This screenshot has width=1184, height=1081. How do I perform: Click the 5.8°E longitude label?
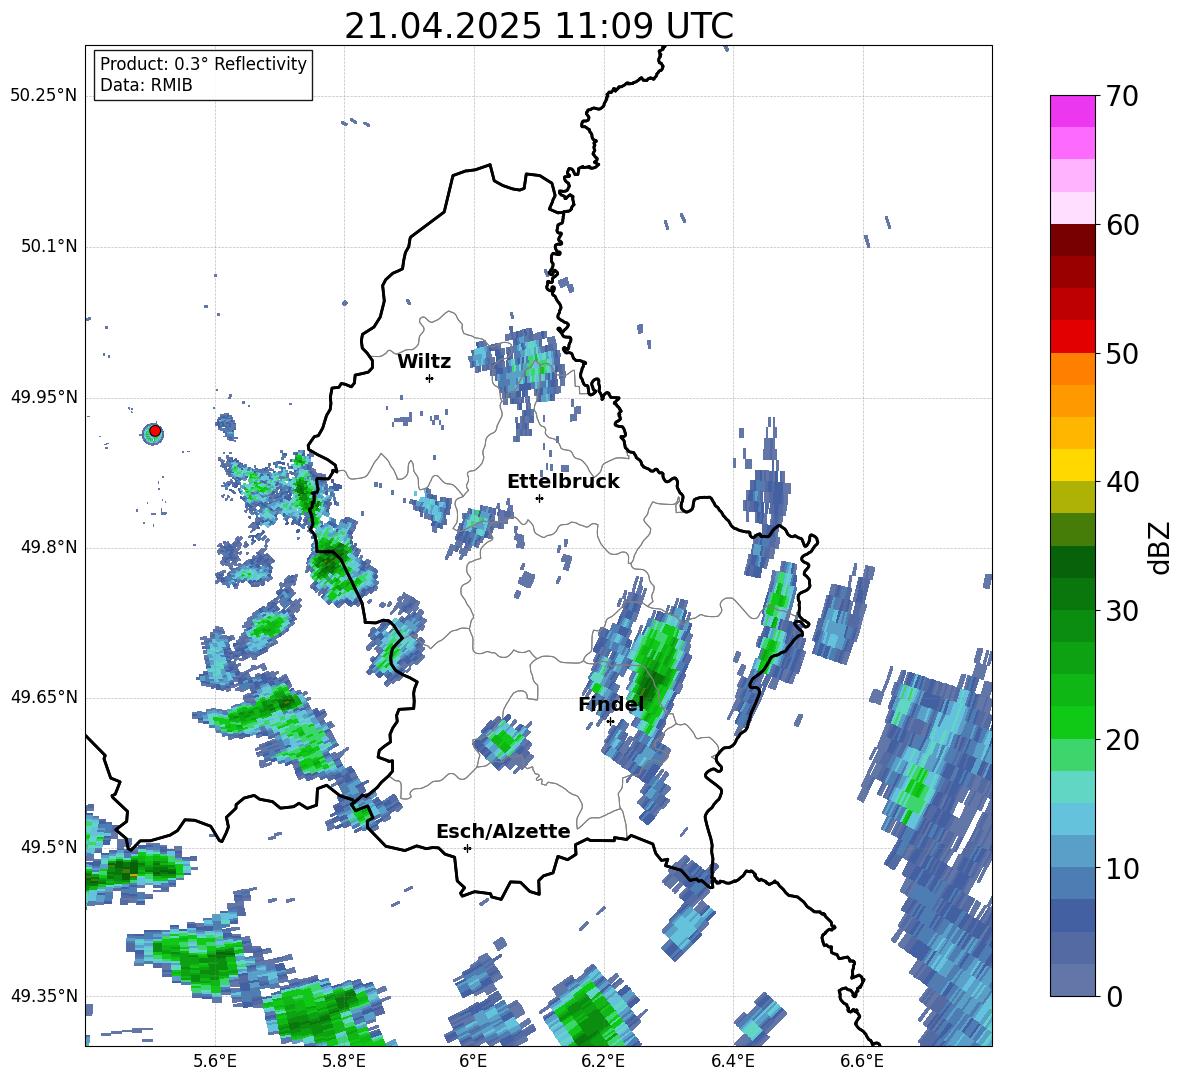[344, 1061]
